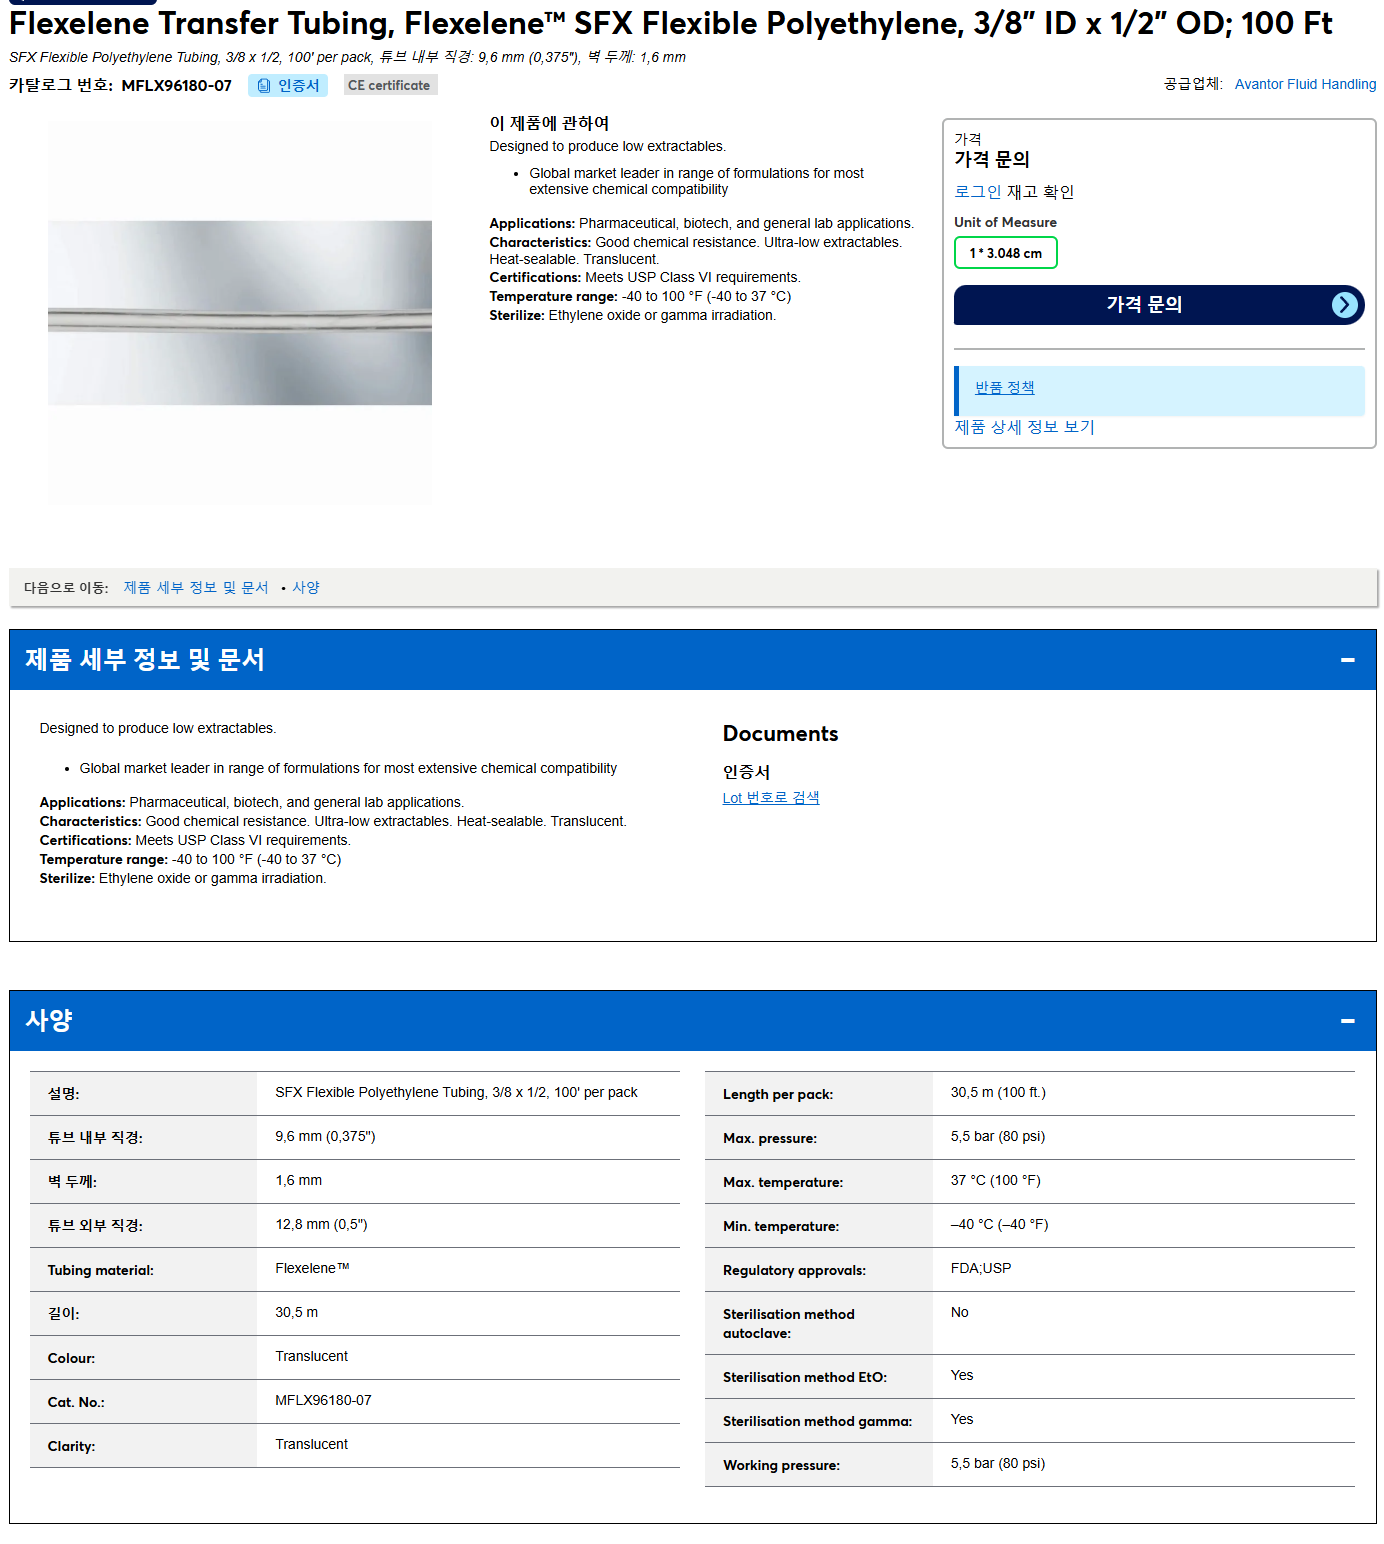This screenshot has width=1384, height=1544.
Task: Open the Avantor Fluid Handling supplier link
Action: pyautogui.click(x=1305, y=84)
